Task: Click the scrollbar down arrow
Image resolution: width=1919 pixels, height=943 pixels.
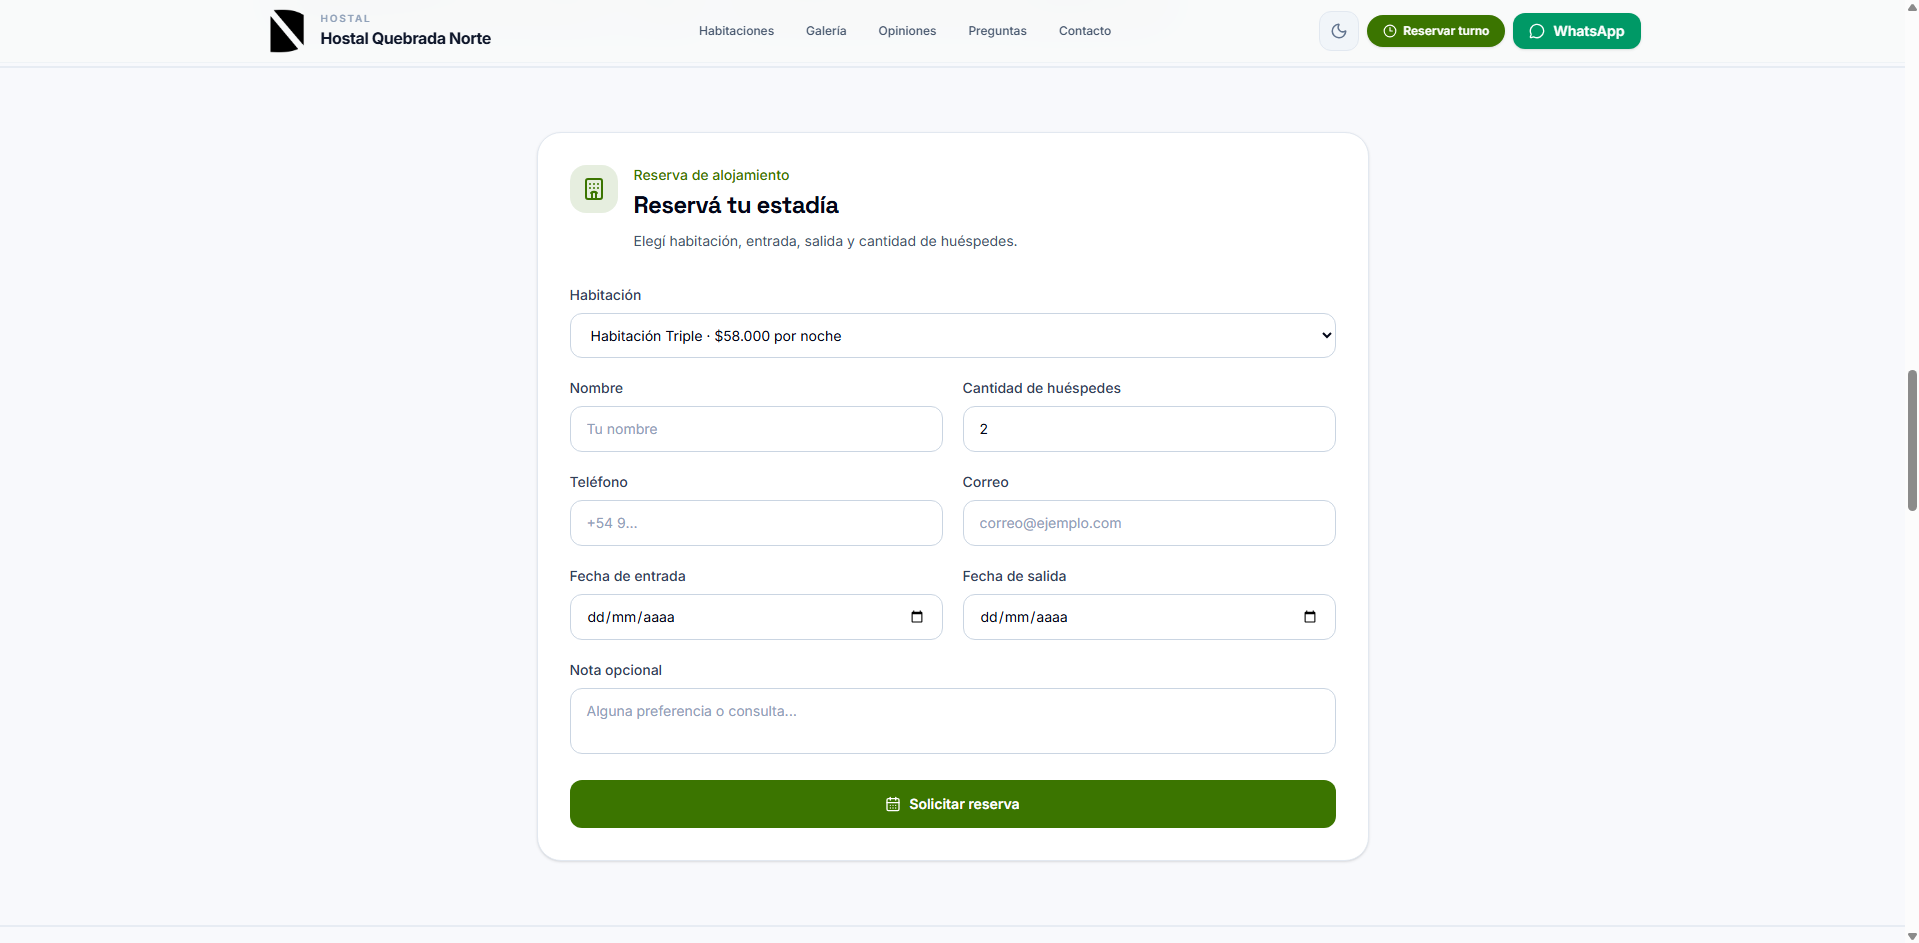Action: [1912, 936]
